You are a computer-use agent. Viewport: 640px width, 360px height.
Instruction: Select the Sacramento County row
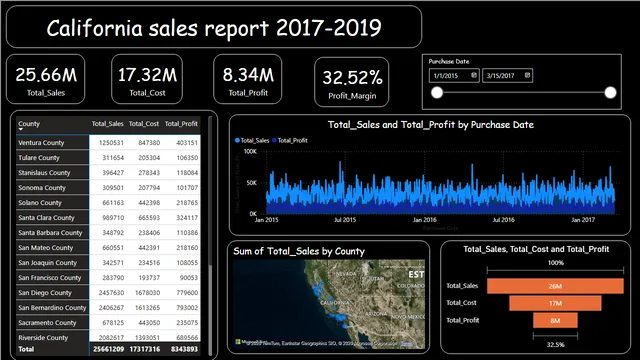pyautogui.click(x=108, y=322)
